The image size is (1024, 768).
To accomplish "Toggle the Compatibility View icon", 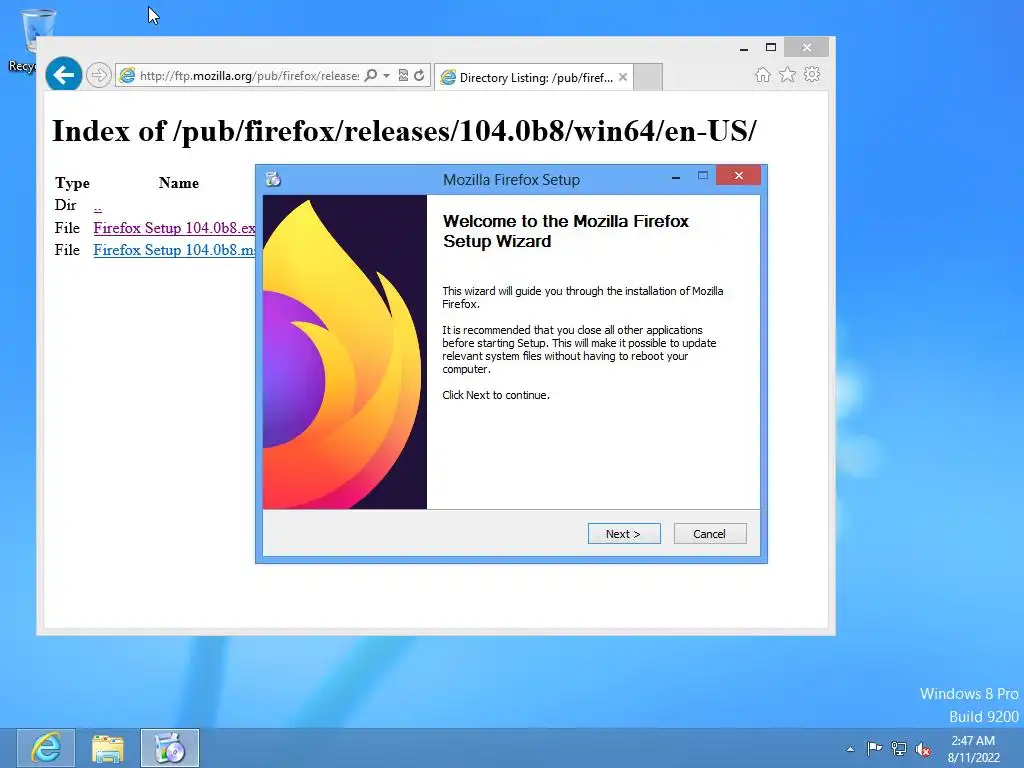I will click(x=404, y=75).
